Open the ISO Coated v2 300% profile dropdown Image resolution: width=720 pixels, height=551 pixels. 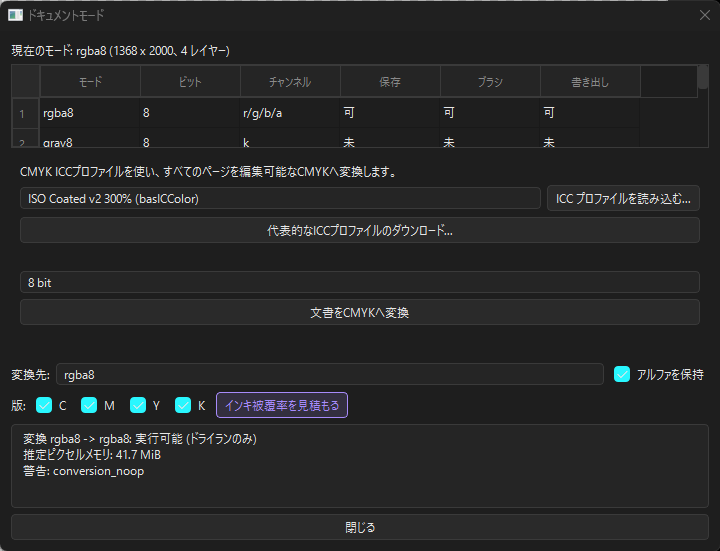280,198
